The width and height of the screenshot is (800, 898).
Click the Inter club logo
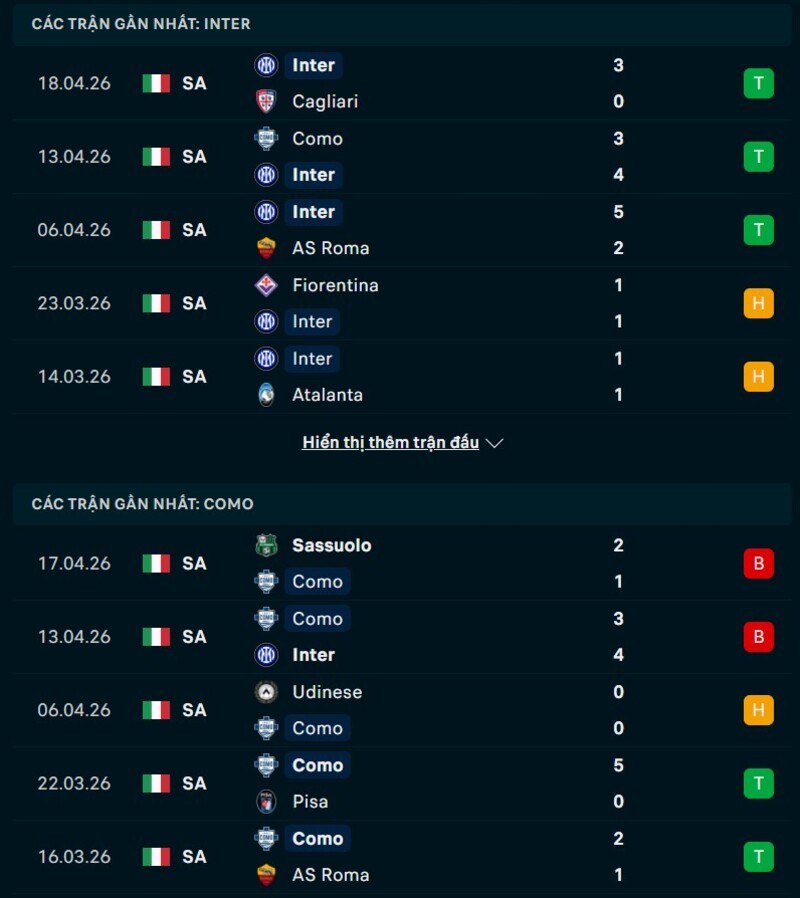tap(265, 65)
